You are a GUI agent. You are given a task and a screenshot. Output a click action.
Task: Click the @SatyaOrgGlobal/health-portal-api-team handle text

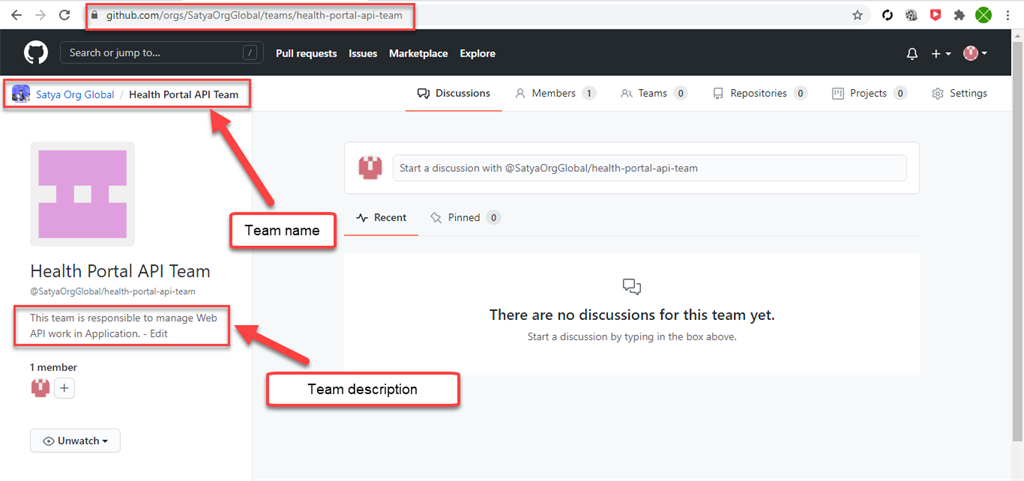click(x=113, y=292)
